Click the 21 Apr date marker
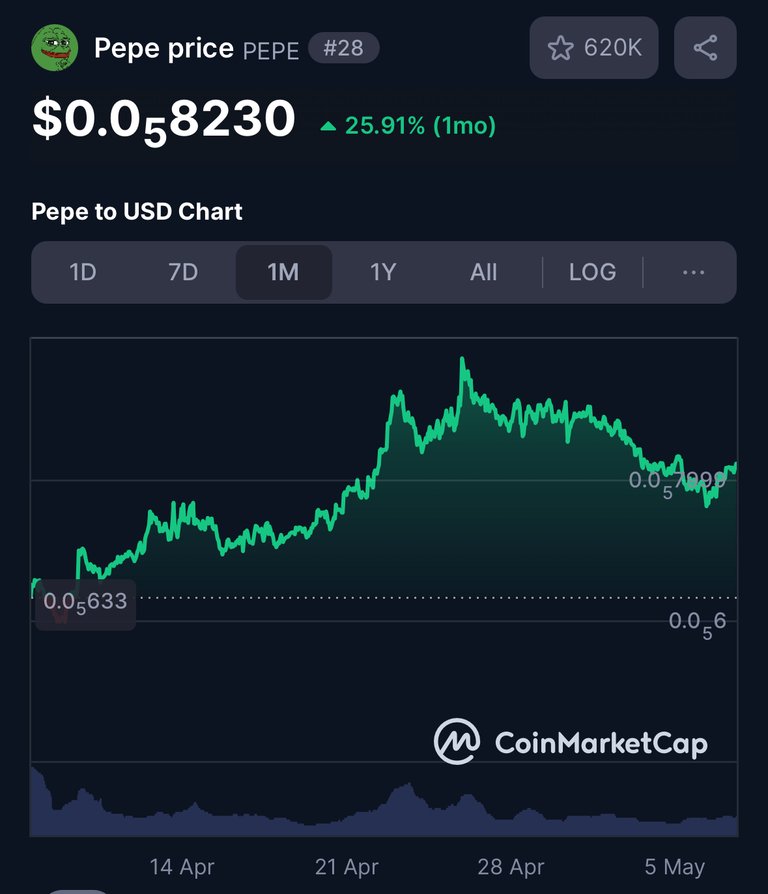768x894 pixels. (347, 867)
